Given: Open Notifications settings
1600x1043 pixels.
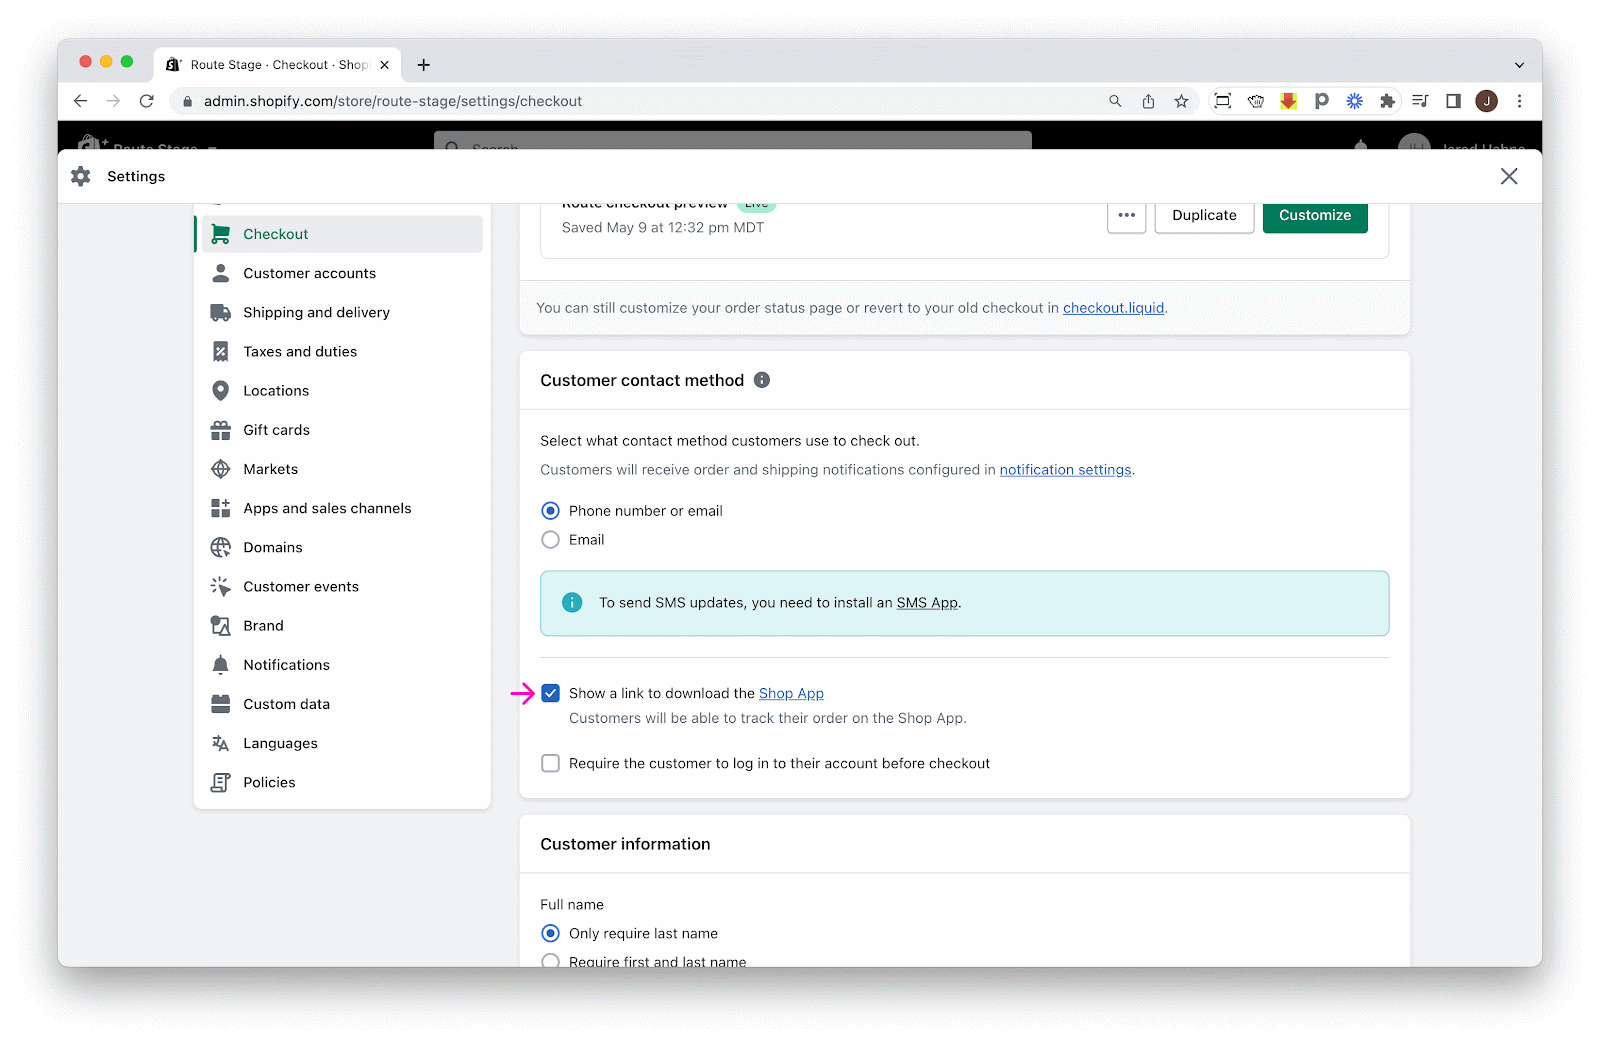Looking at the screenshot, I should click(x=341, y=665).
